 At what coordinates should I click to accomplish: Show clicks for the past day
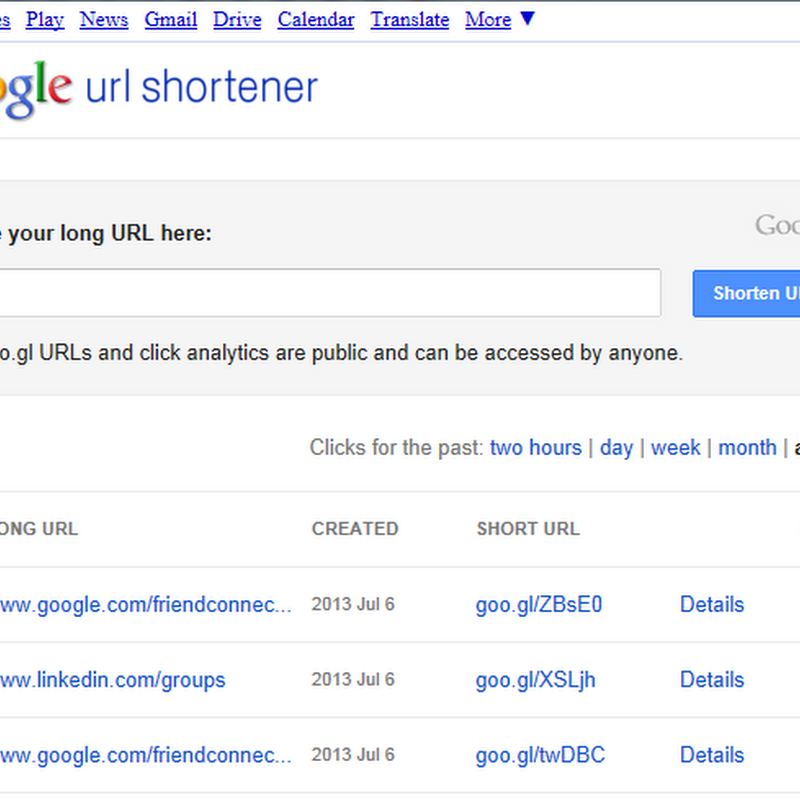(x=616, y=447)
